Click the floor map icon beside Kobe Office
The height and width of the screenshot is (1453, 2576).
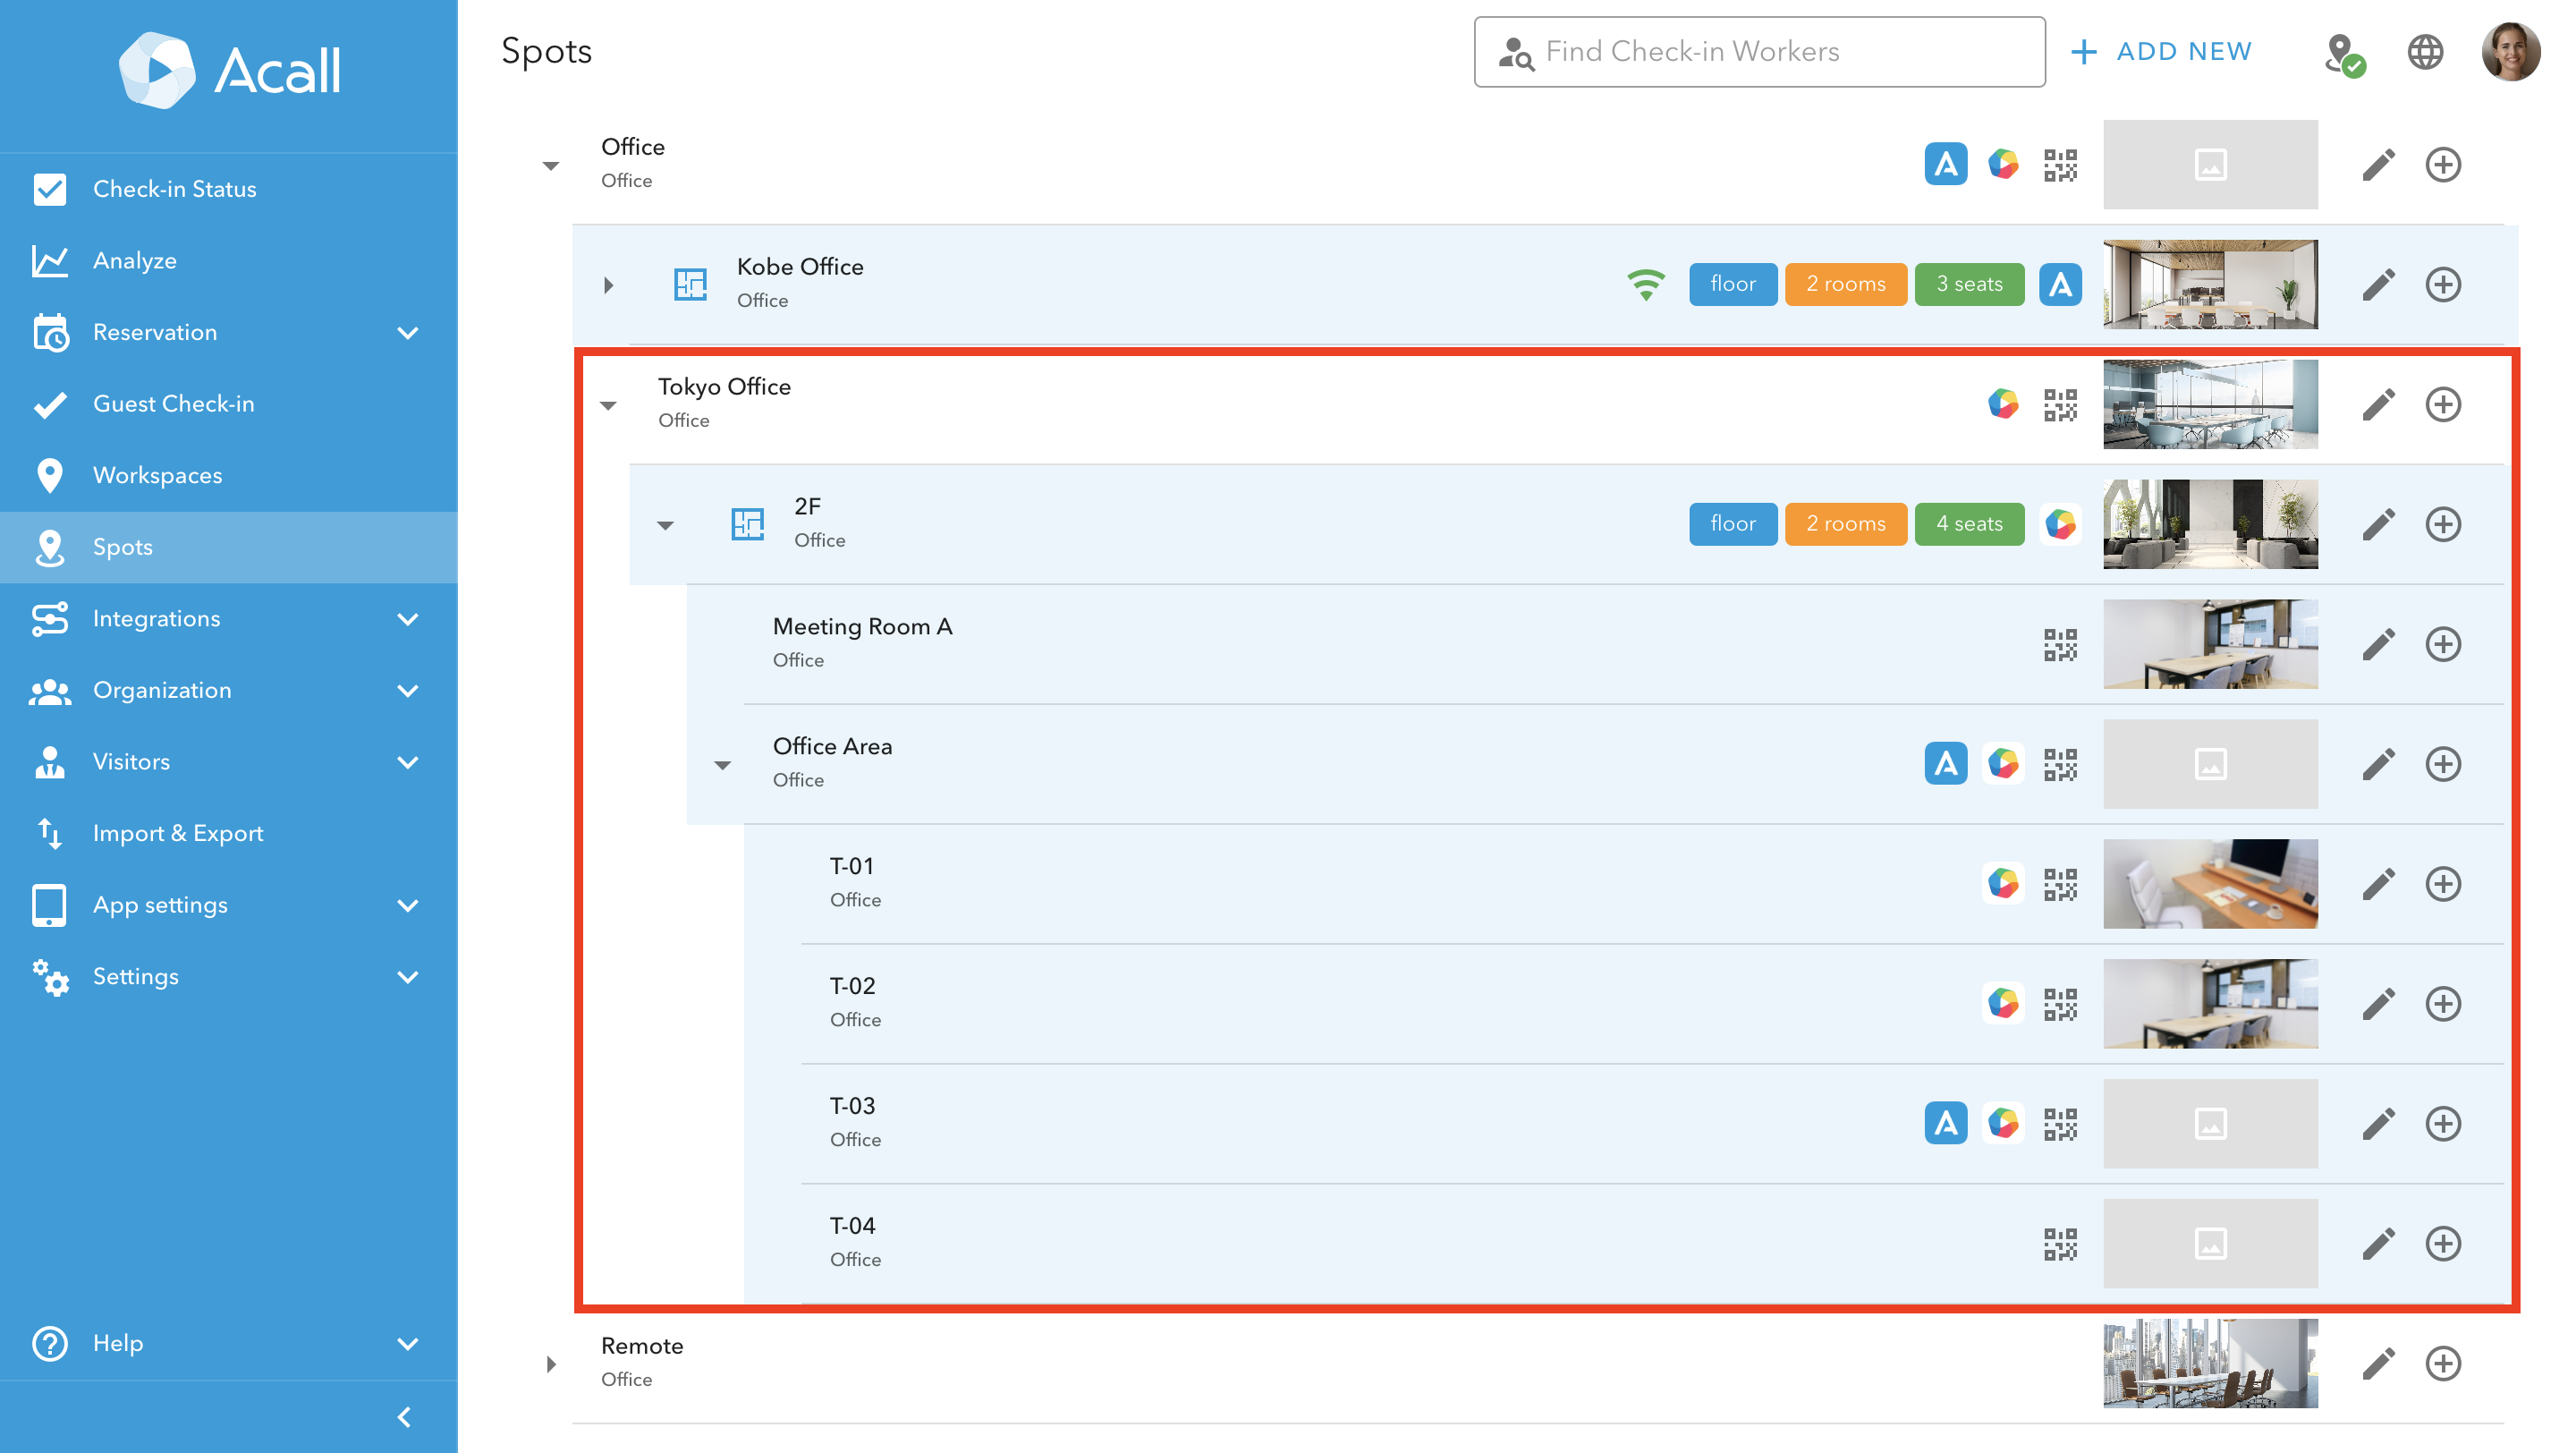point(690,284)
